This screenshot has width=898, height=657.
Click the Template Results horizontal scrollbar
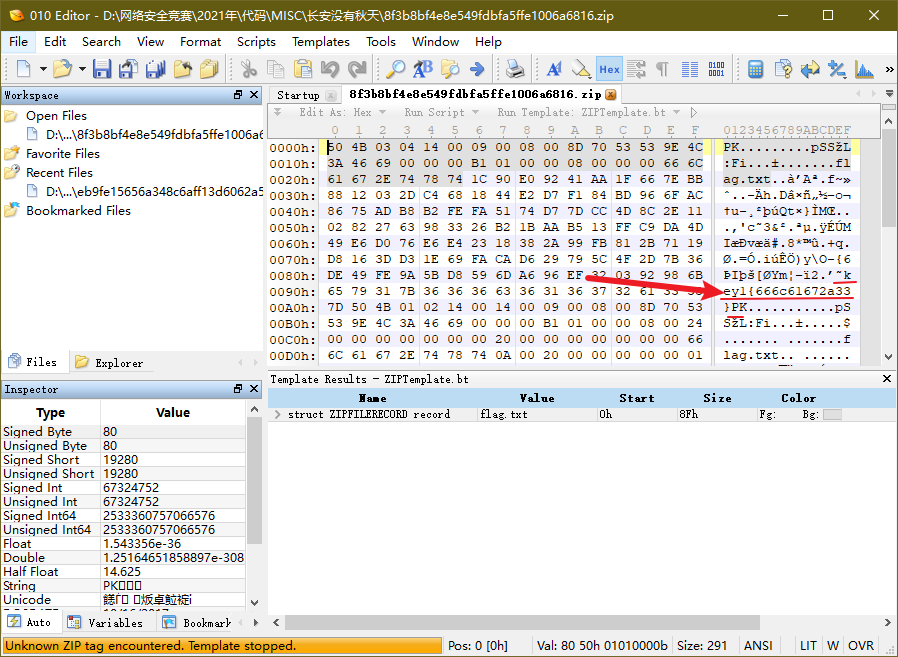pyautogui.click(x=522, y=622)
